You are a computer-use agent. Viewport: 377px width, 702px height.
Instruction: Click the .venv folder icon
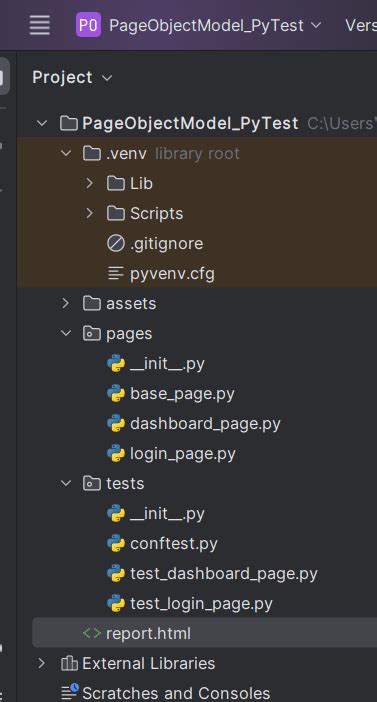92,154
